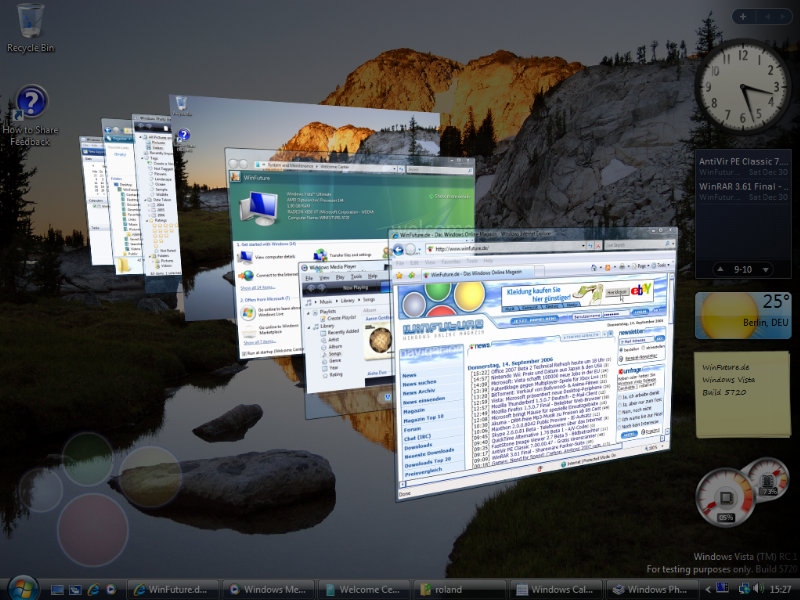
Task: Click Add to Favorites icon
Action: pos(412,276)
